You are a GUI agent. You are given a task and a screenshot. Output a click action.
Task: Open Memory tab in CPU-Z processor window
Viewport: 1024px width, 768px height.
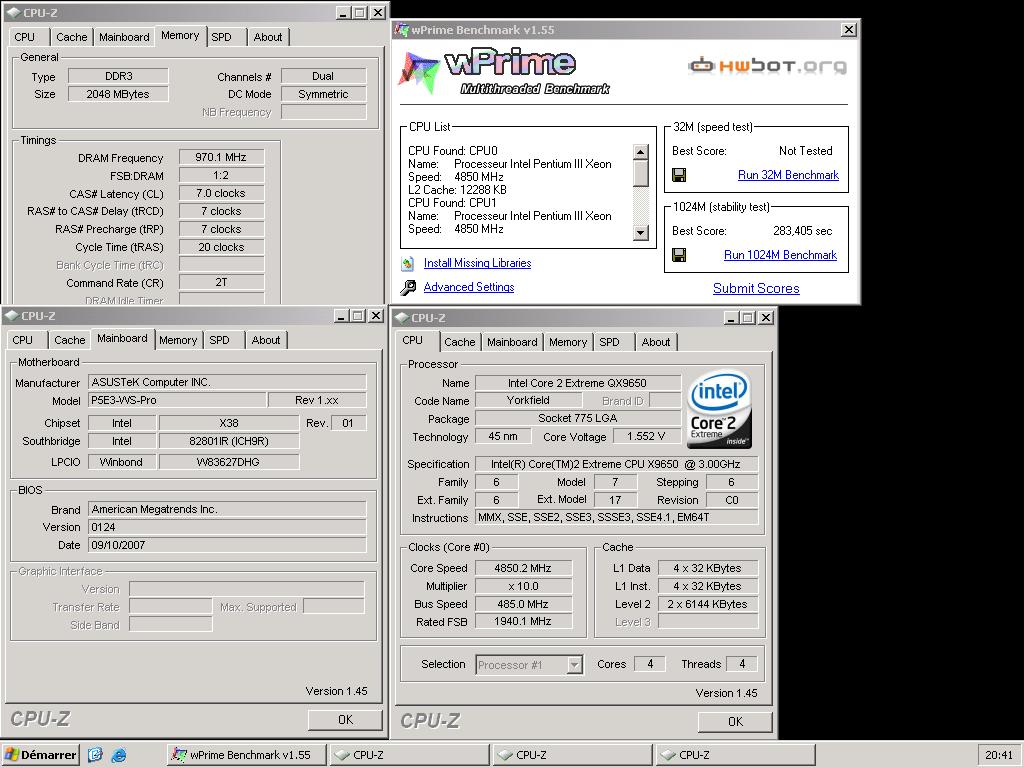coord(568,342)
